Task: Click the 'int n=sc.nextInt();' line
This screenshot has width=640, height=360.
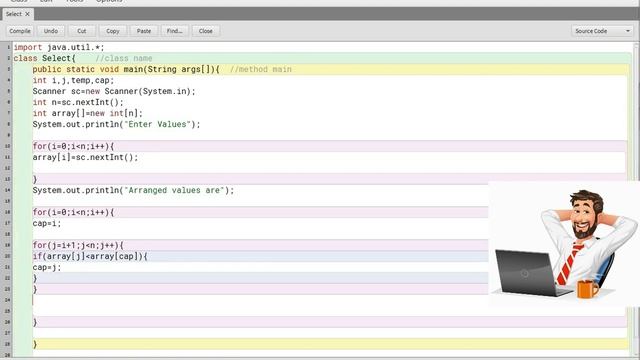Action: tap(78, 102)
